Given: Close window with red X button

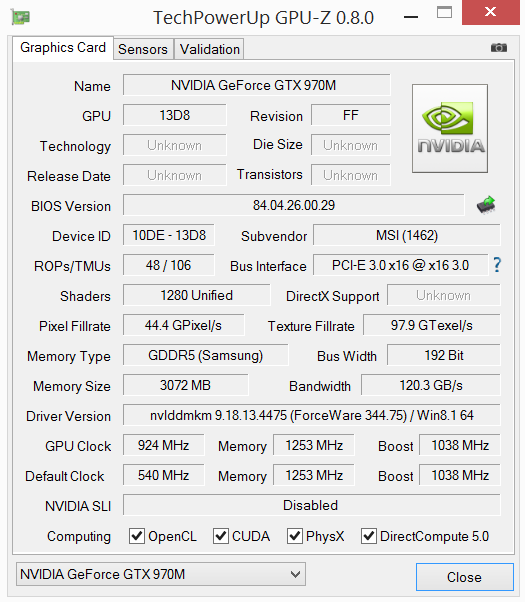Looking at the screenshot, I should [490, 12].
